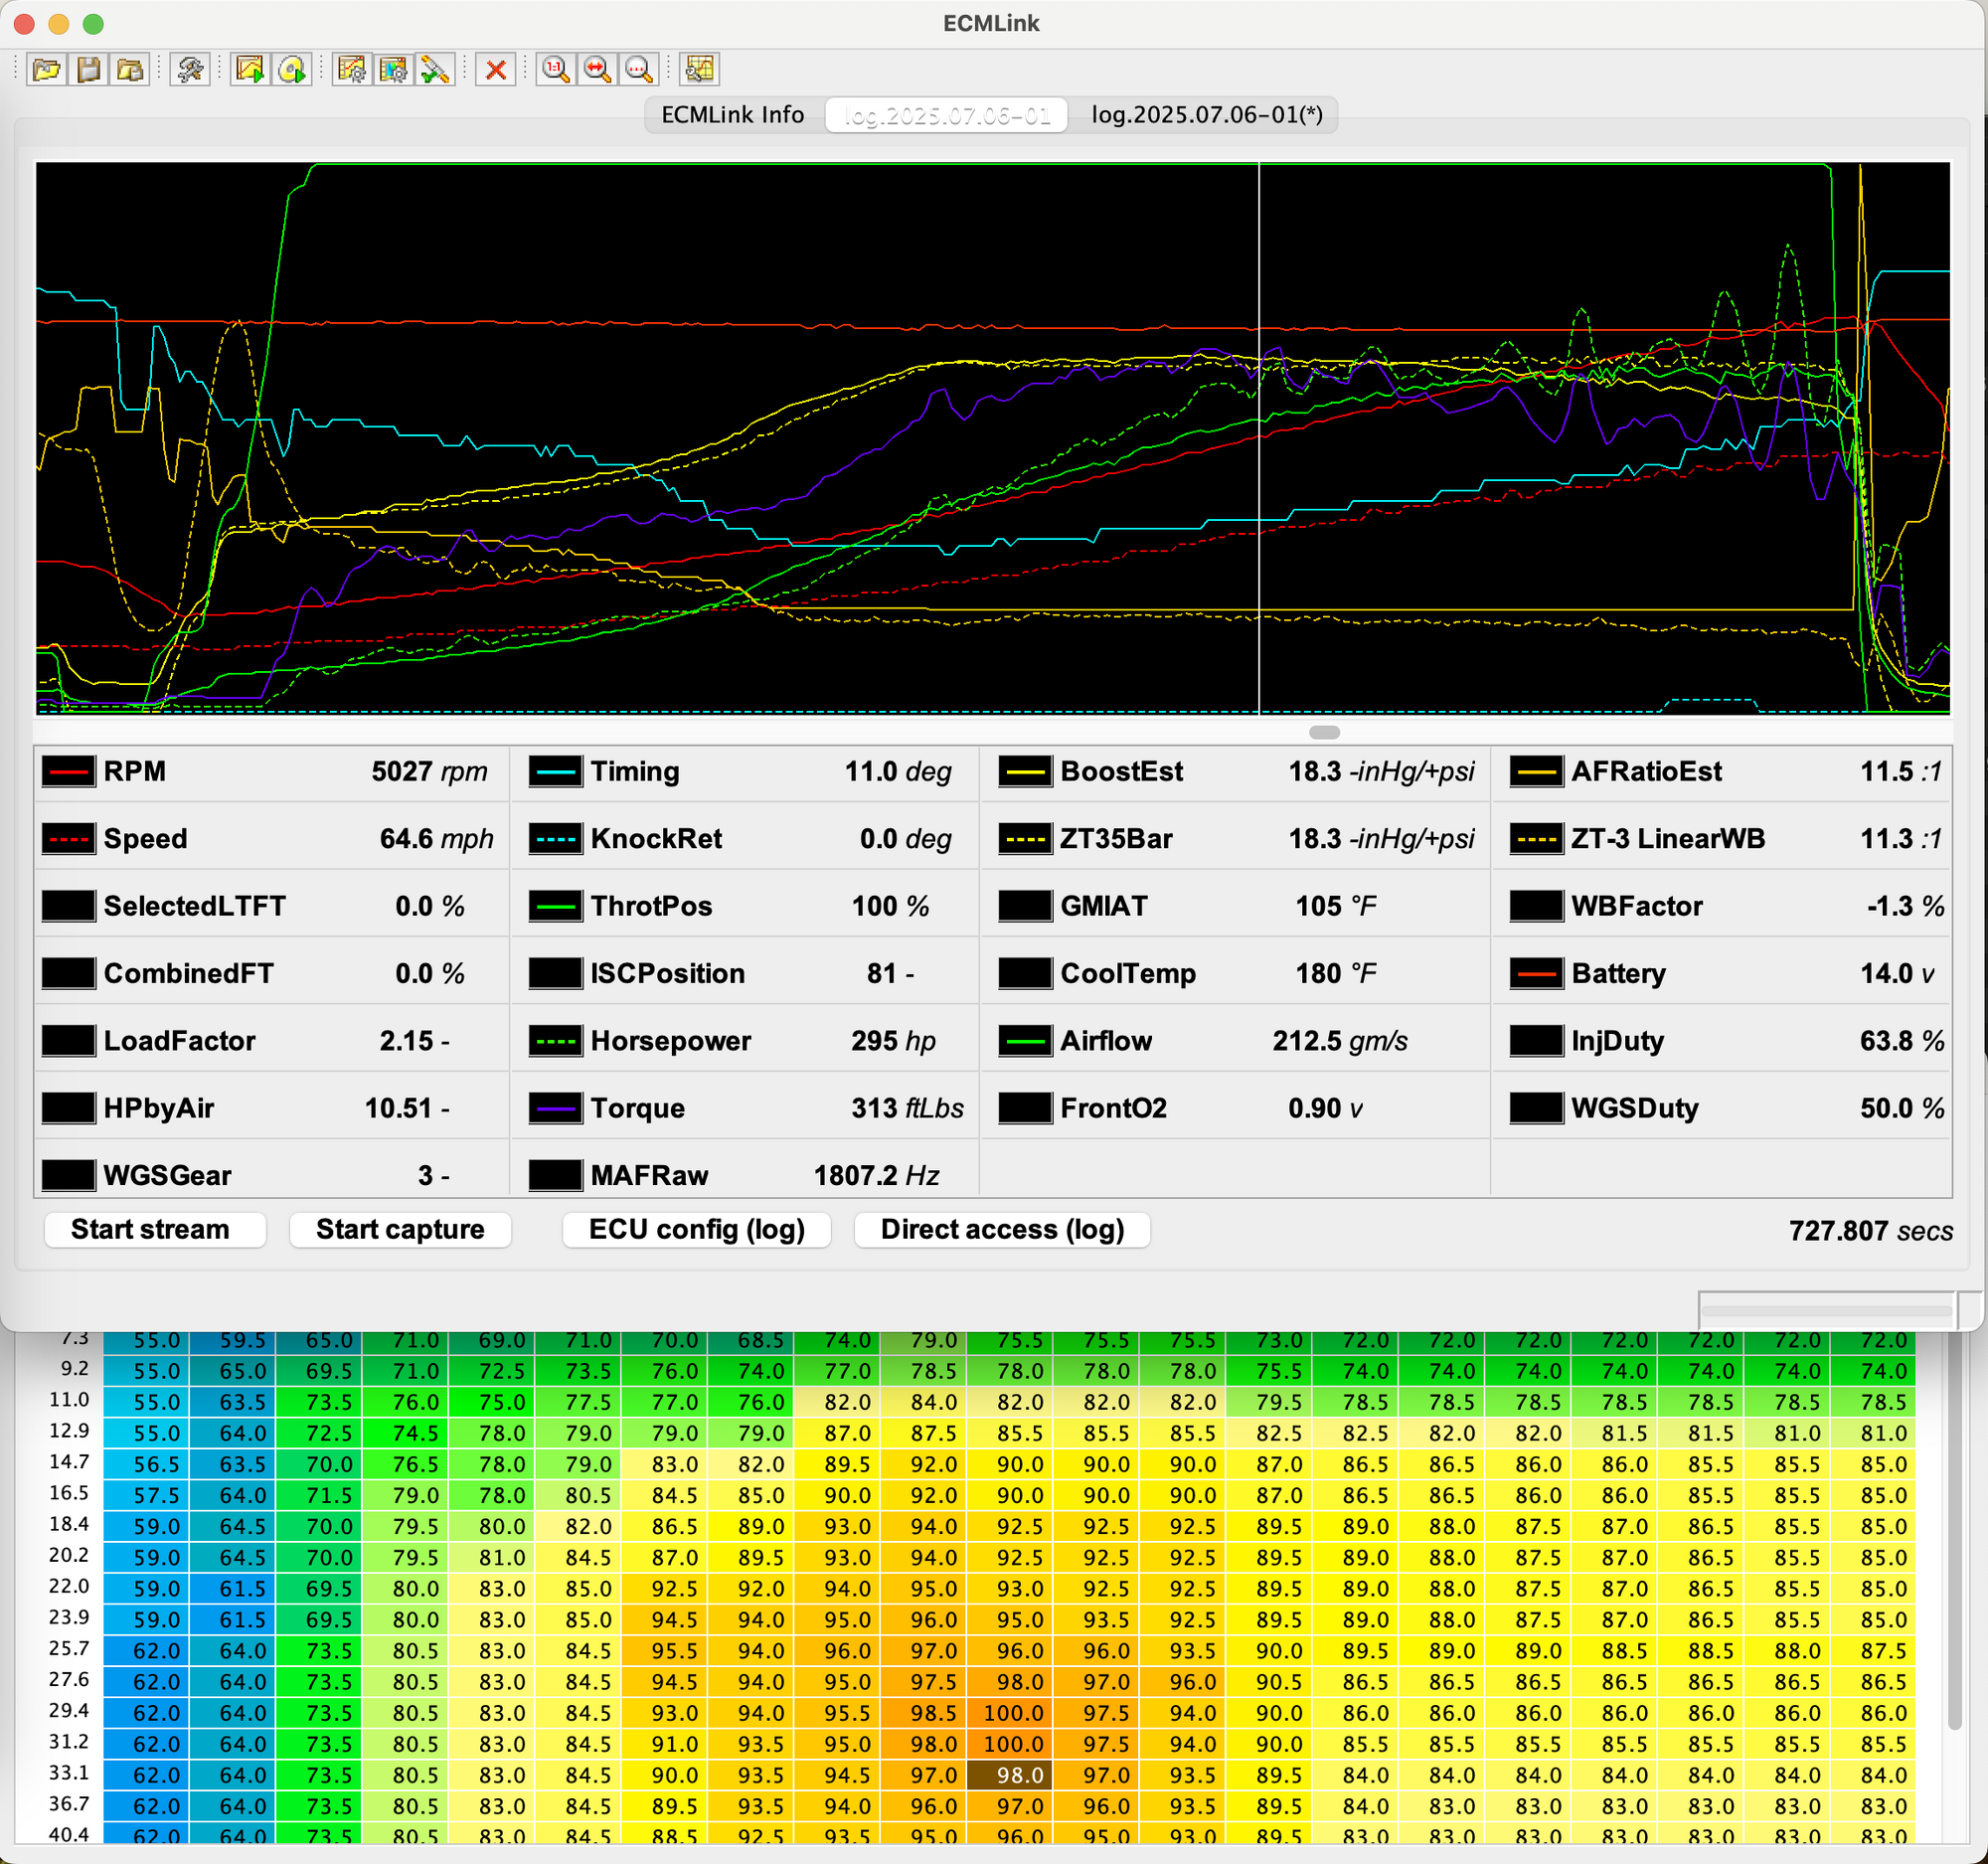Click the MAFRaw label
1988x1864 pixels.
[650, 1175]
